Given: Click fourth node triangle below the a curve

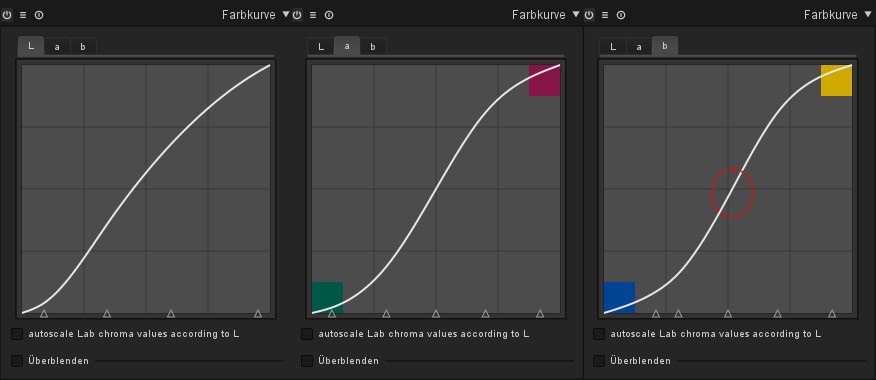Looking at the screenshot, I should click(485, 314).
